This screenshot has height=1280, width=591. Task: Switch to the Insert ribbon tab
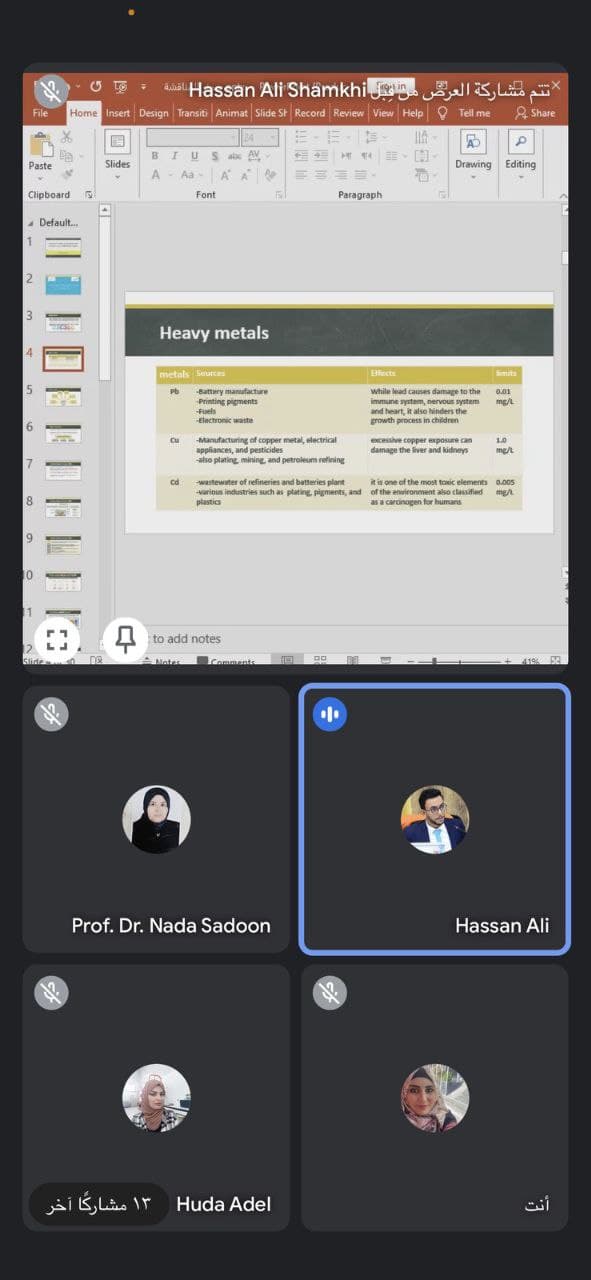[118, 113]
